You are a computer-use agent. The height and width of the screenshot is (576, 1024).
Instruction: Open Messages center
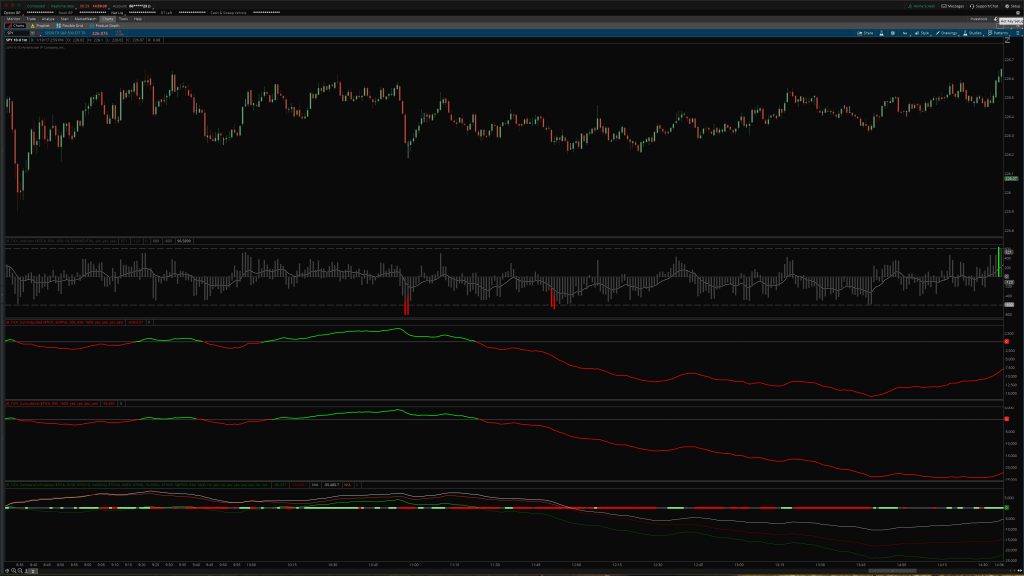[x=953, y=6]
